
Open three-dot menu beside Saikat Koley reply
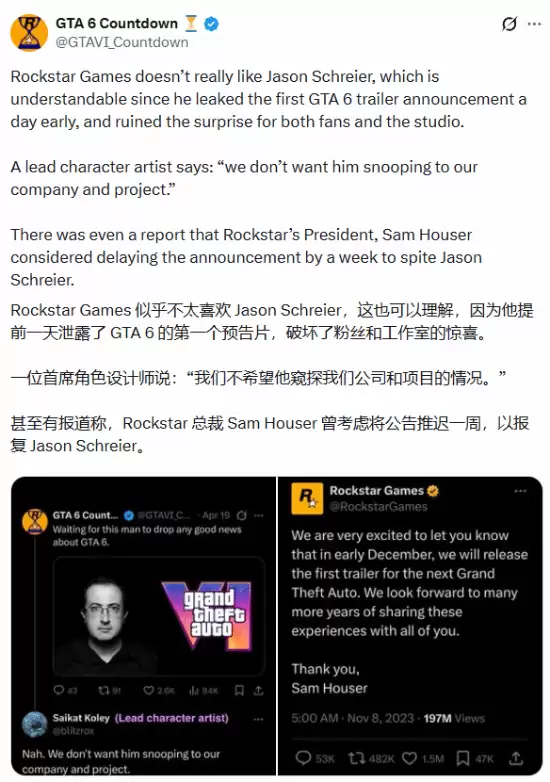click(258, 719)
